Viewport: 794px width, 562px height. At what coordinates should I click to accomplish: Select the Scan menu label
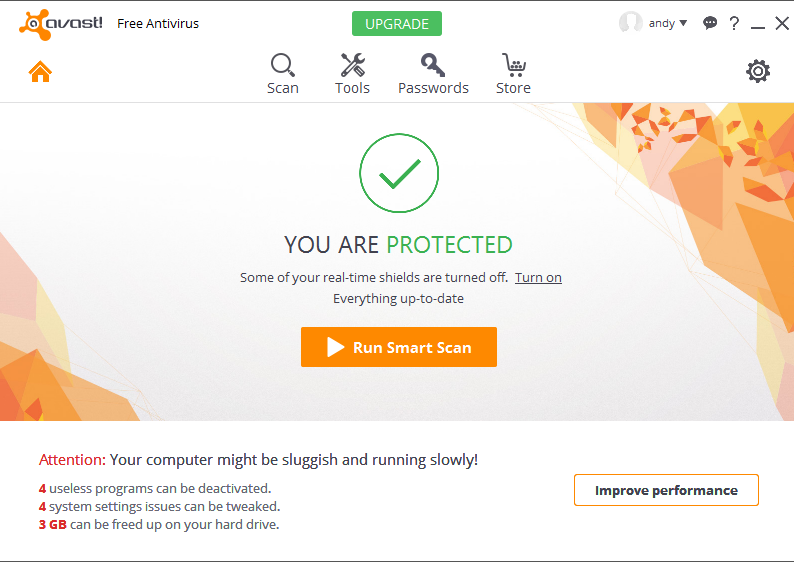(x=283, y=88)
